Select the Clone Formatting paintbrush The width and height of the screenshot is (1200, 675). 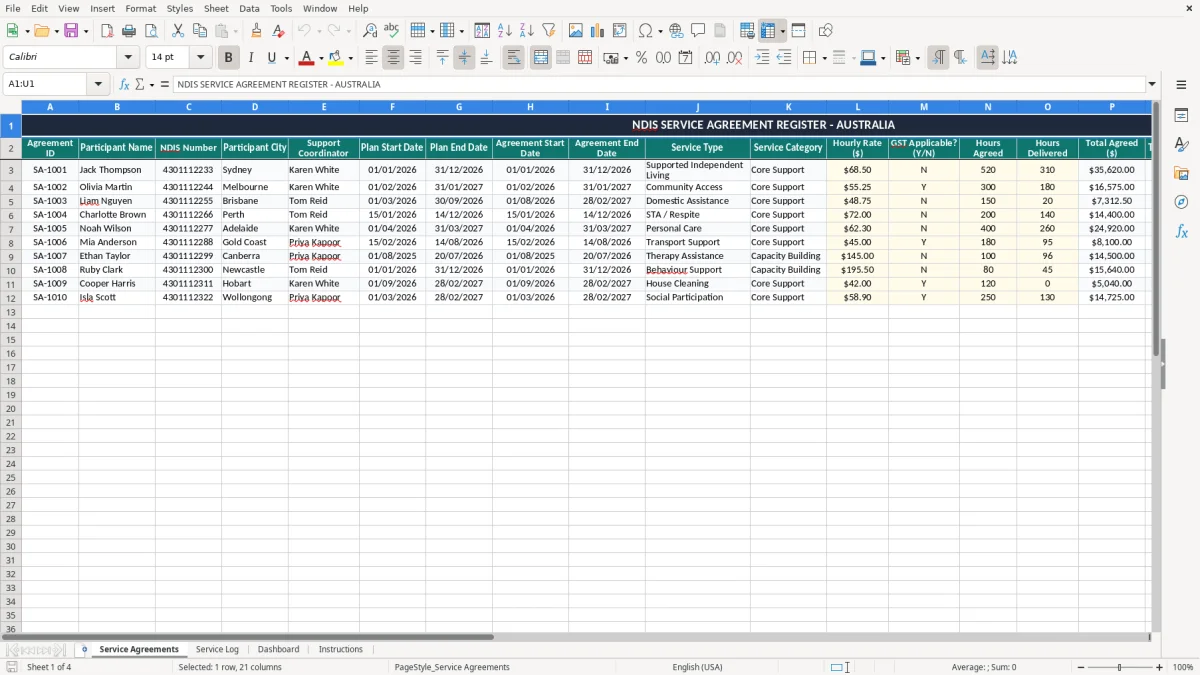(x=256, y=31)
